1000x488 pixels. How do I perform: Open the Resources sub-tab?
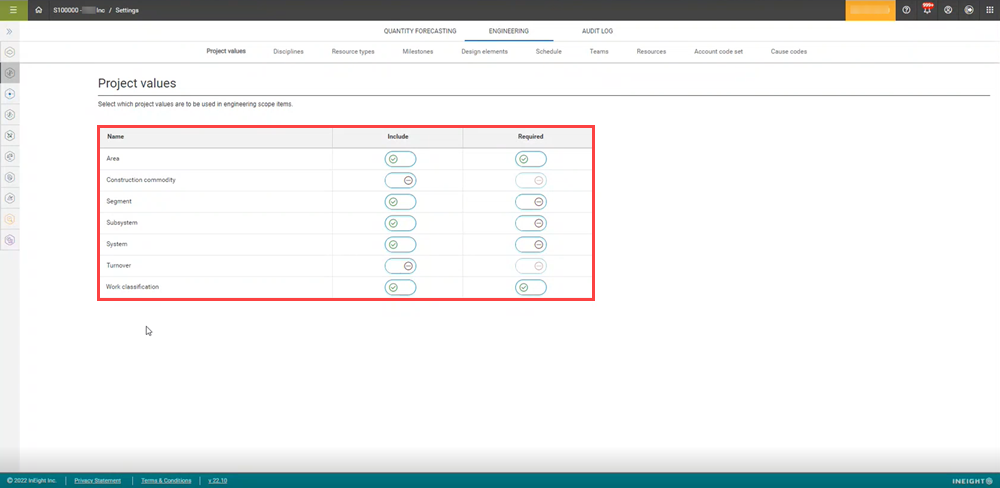[651, 52]
